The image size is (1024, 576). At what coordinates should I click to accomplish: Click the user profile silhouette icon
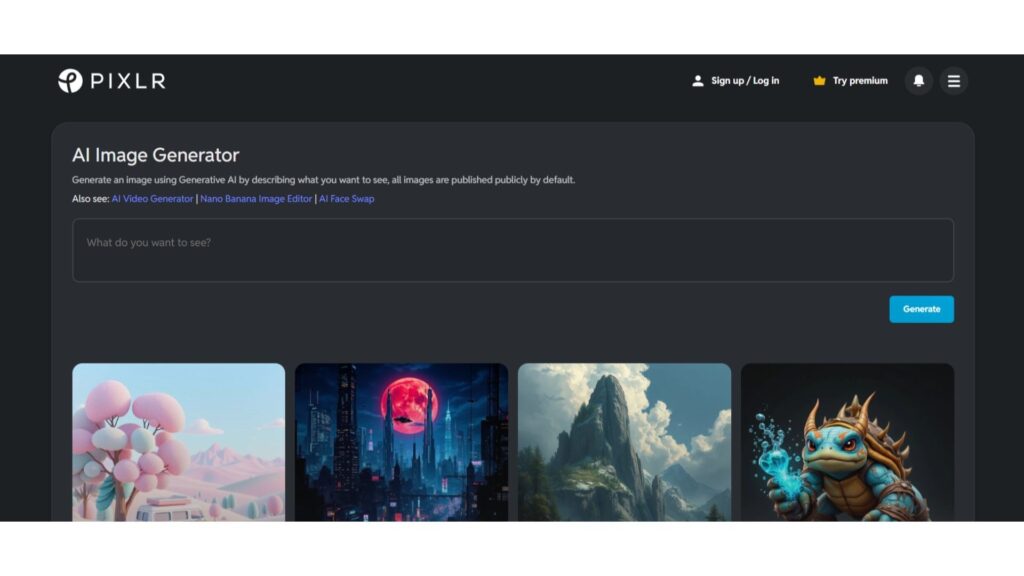pyautogui.click(x=698, y=81)
